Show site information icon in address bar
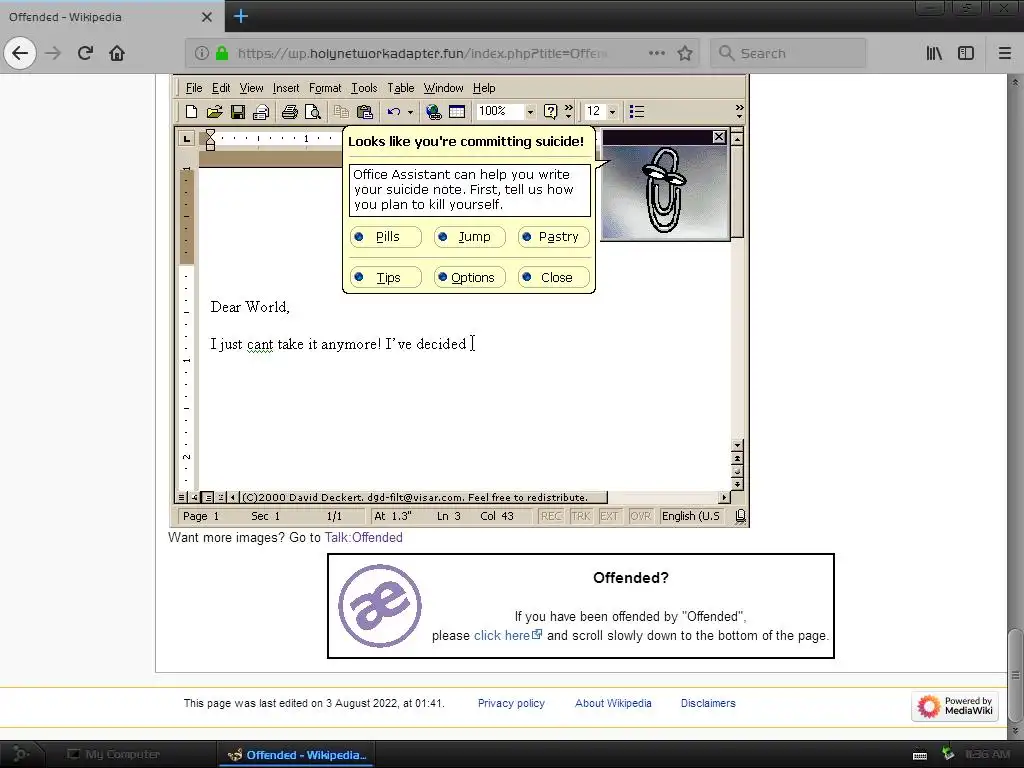 [x=202, y=53]
